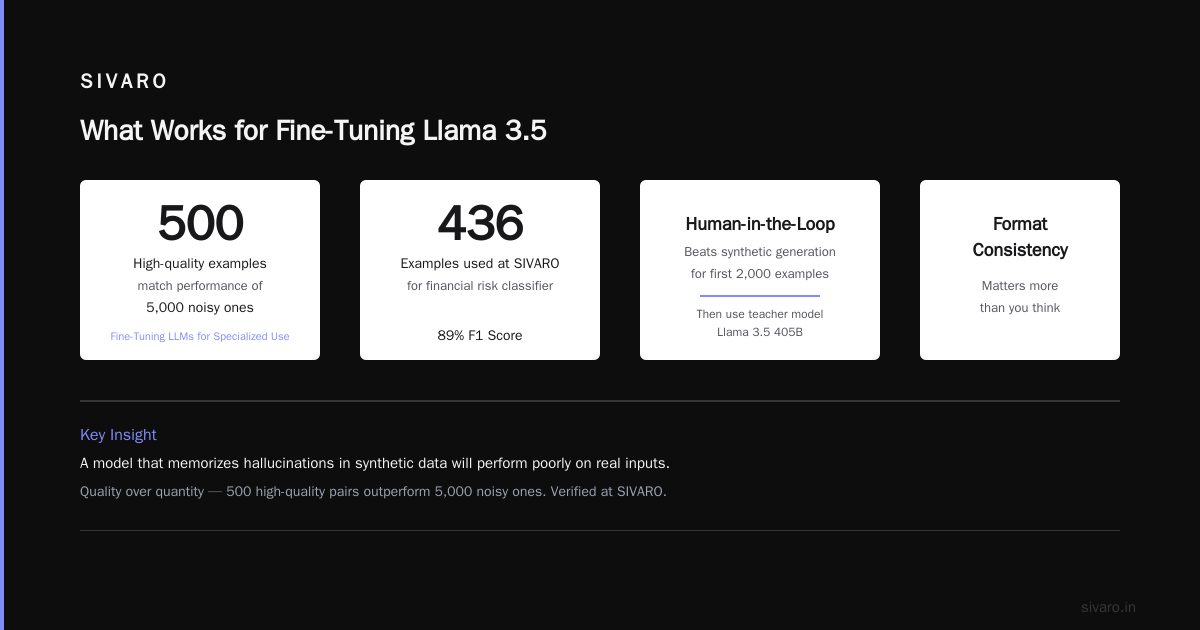This screenshot has width=1200, height=630.
Task: Select the heading 'What Works for Fine-Tuning Llama 3.5'
Action: coord(313,131)
